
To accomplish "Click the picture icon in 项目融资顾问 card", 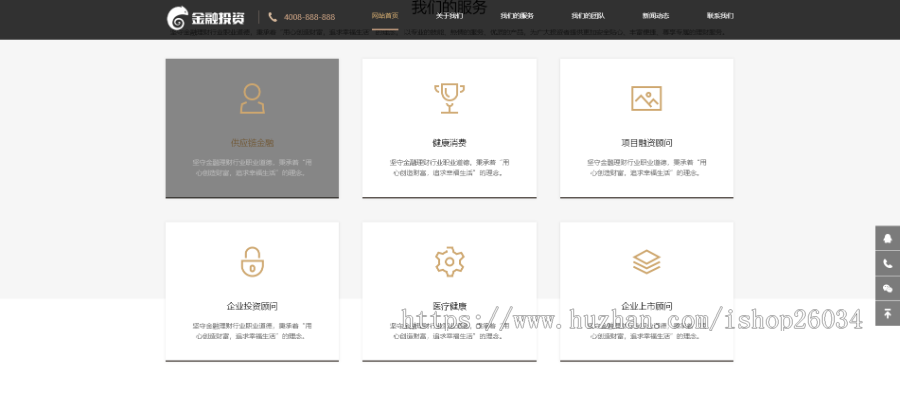I will [646, 99].
